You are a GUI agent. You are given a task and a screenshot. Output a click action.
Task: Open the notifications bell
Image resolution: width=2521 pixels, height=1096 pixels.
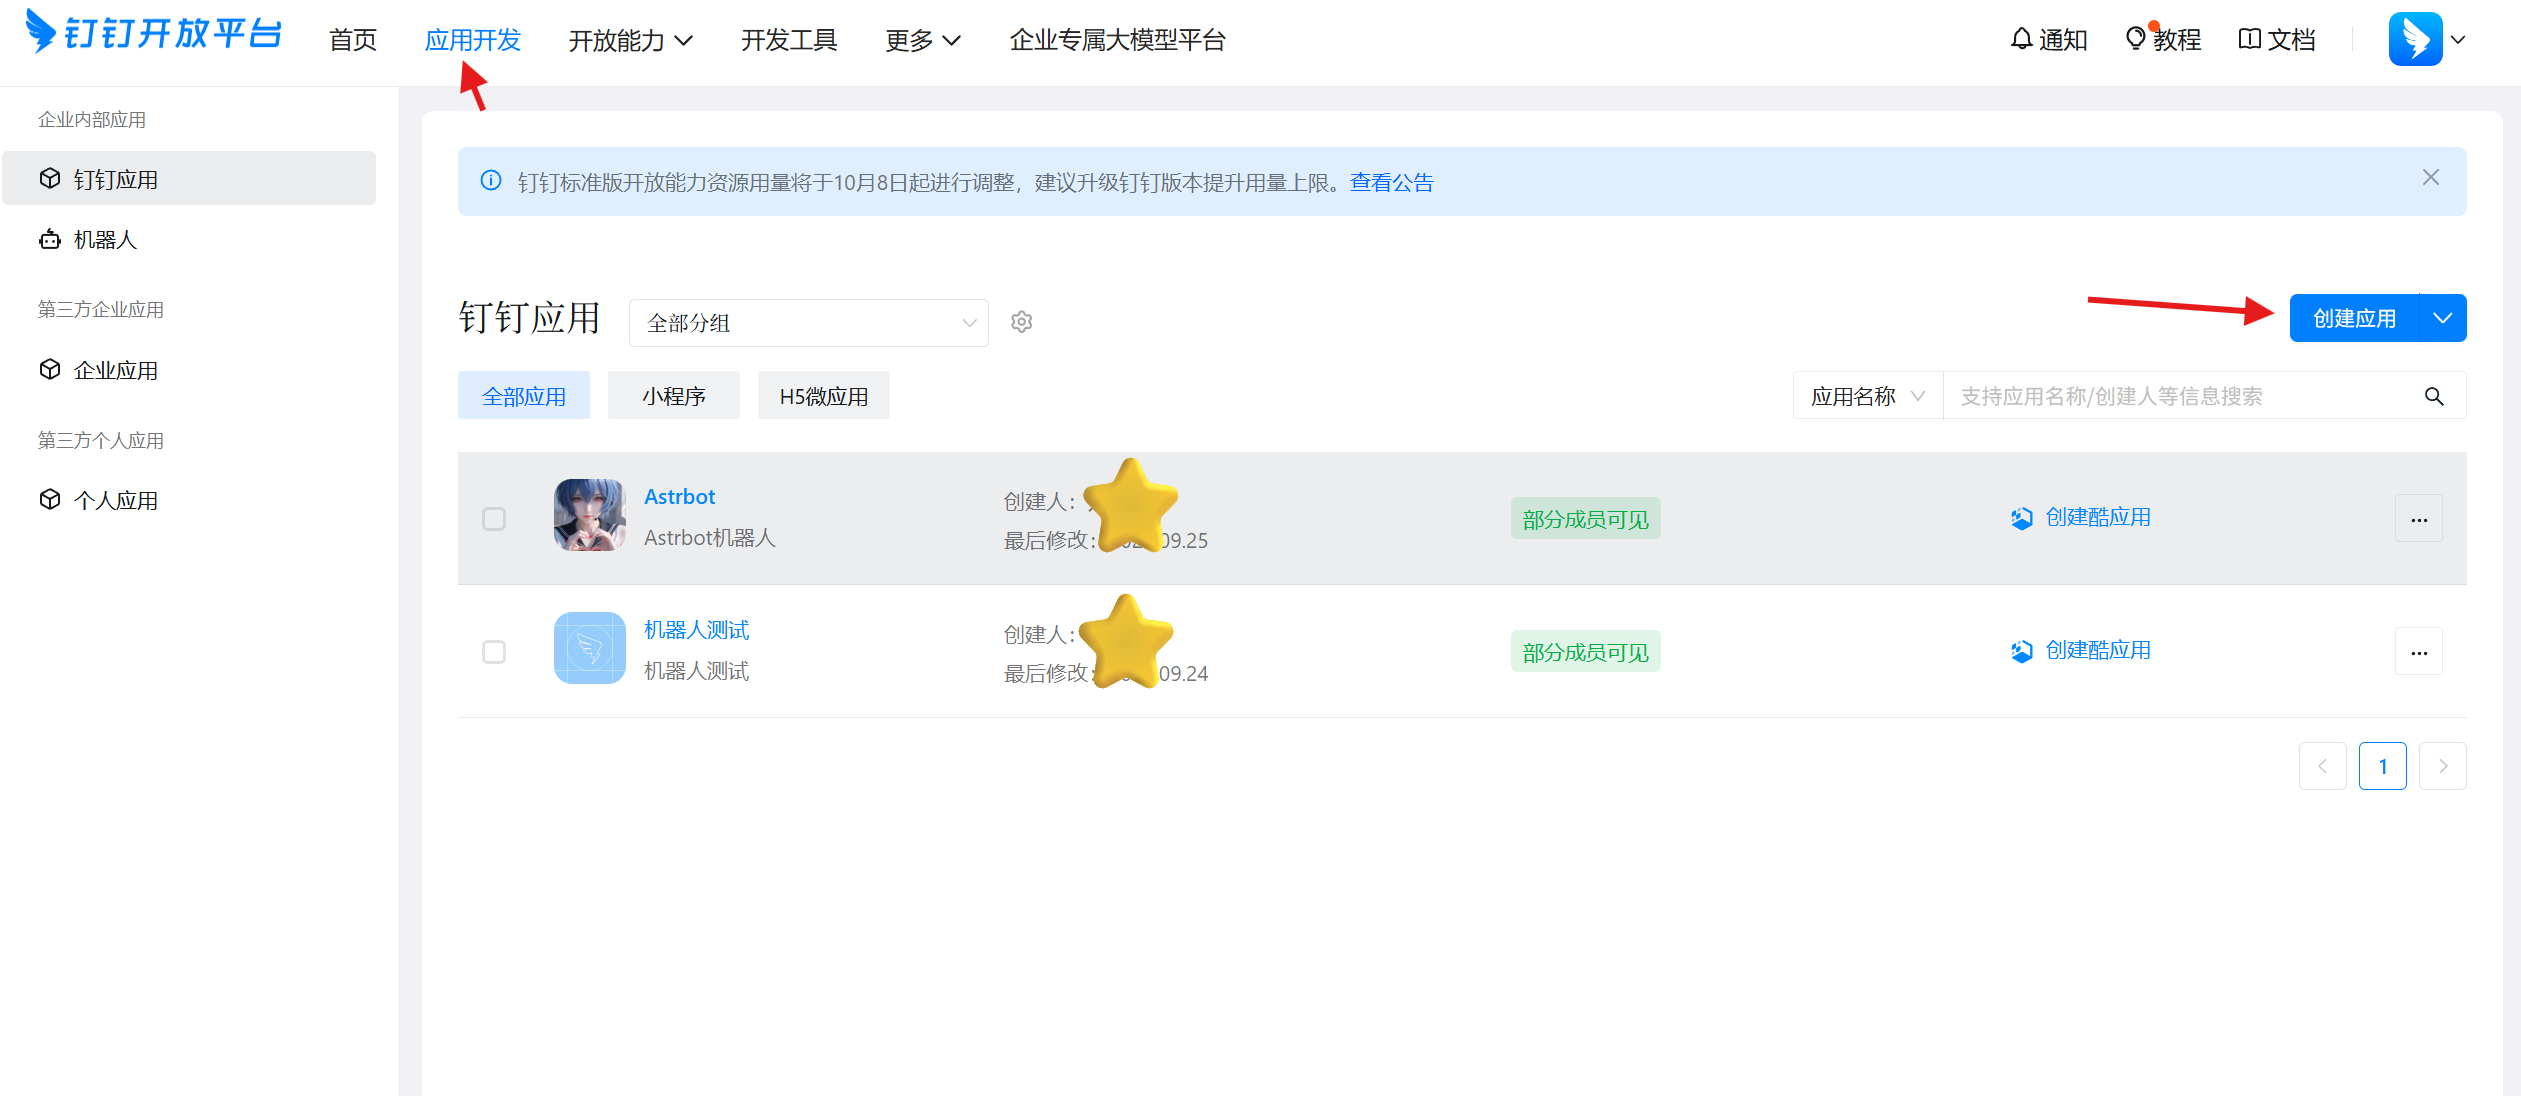coord(2021,39)
